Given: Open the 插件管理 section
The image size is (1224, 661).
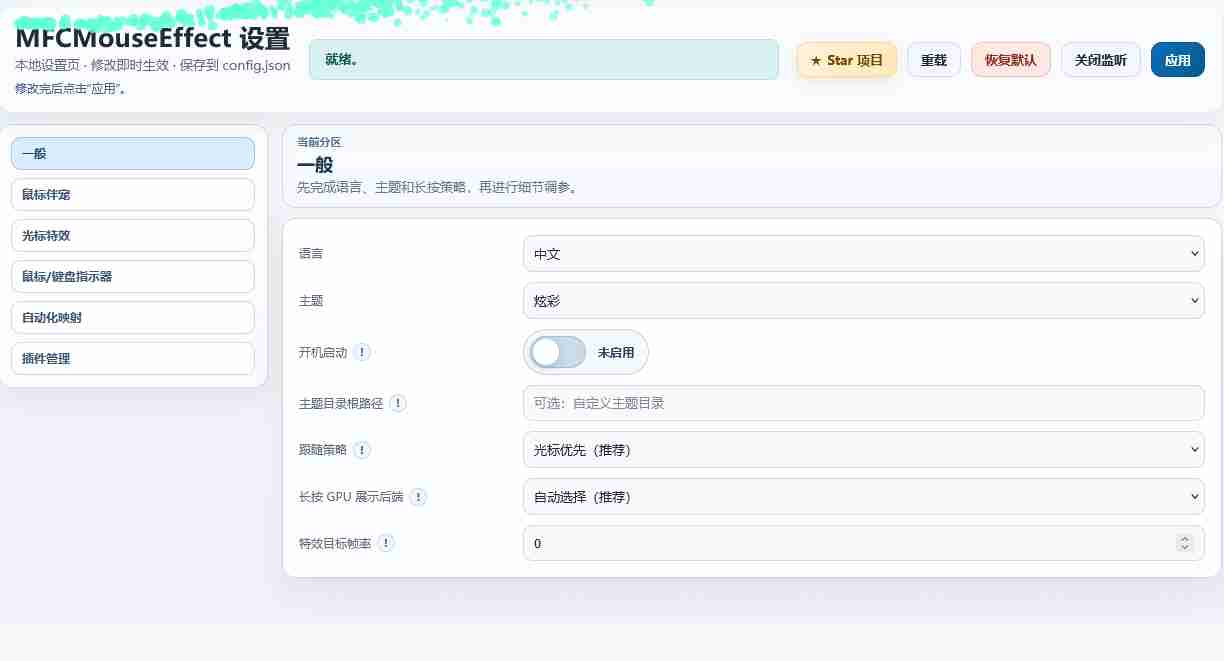Looking at the screenshot, I should (132, 358).
